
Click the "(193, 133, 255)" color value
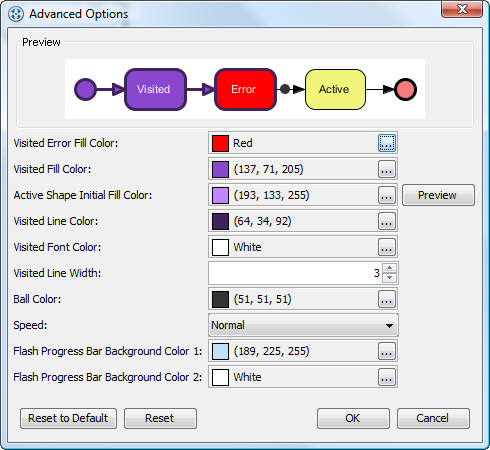coord(271,195)
